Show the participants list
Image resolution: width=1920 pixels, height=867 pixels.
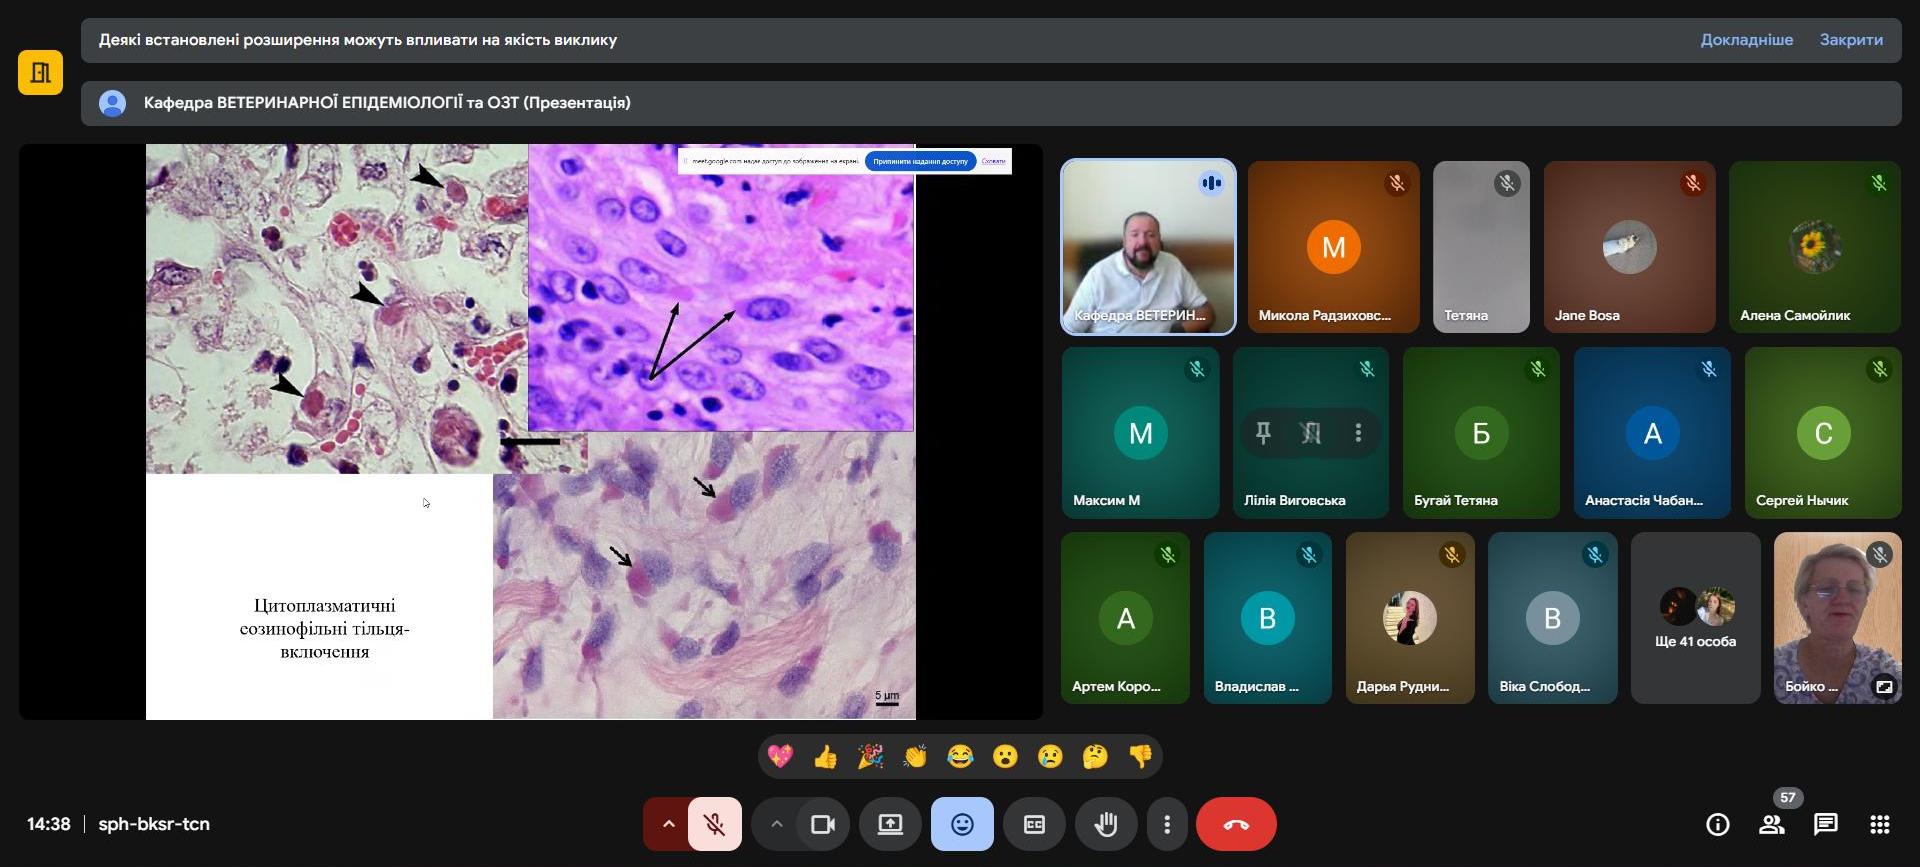point(1771,824)
